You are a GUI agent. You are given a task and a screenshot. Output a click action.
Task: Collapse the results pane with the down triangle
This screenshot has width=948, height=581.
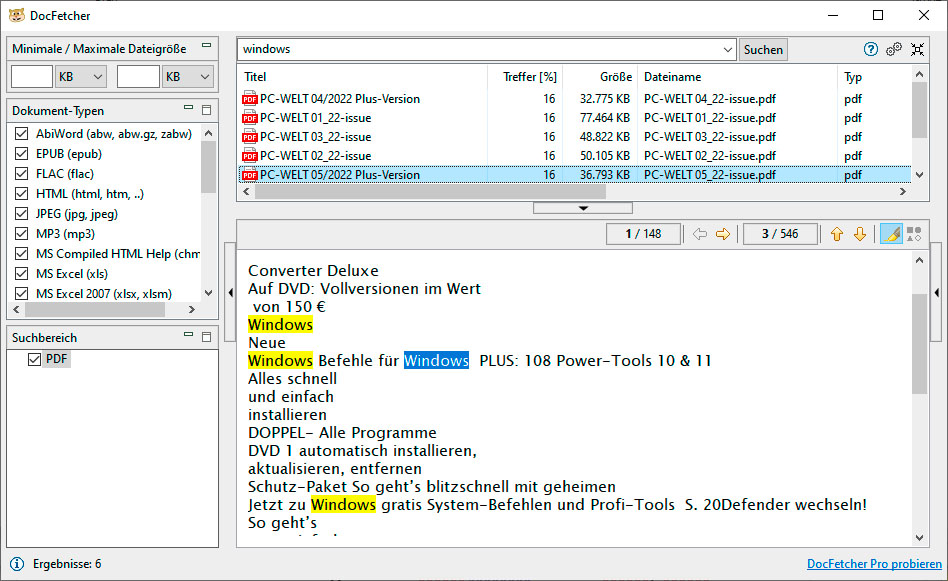coord(583,208)
